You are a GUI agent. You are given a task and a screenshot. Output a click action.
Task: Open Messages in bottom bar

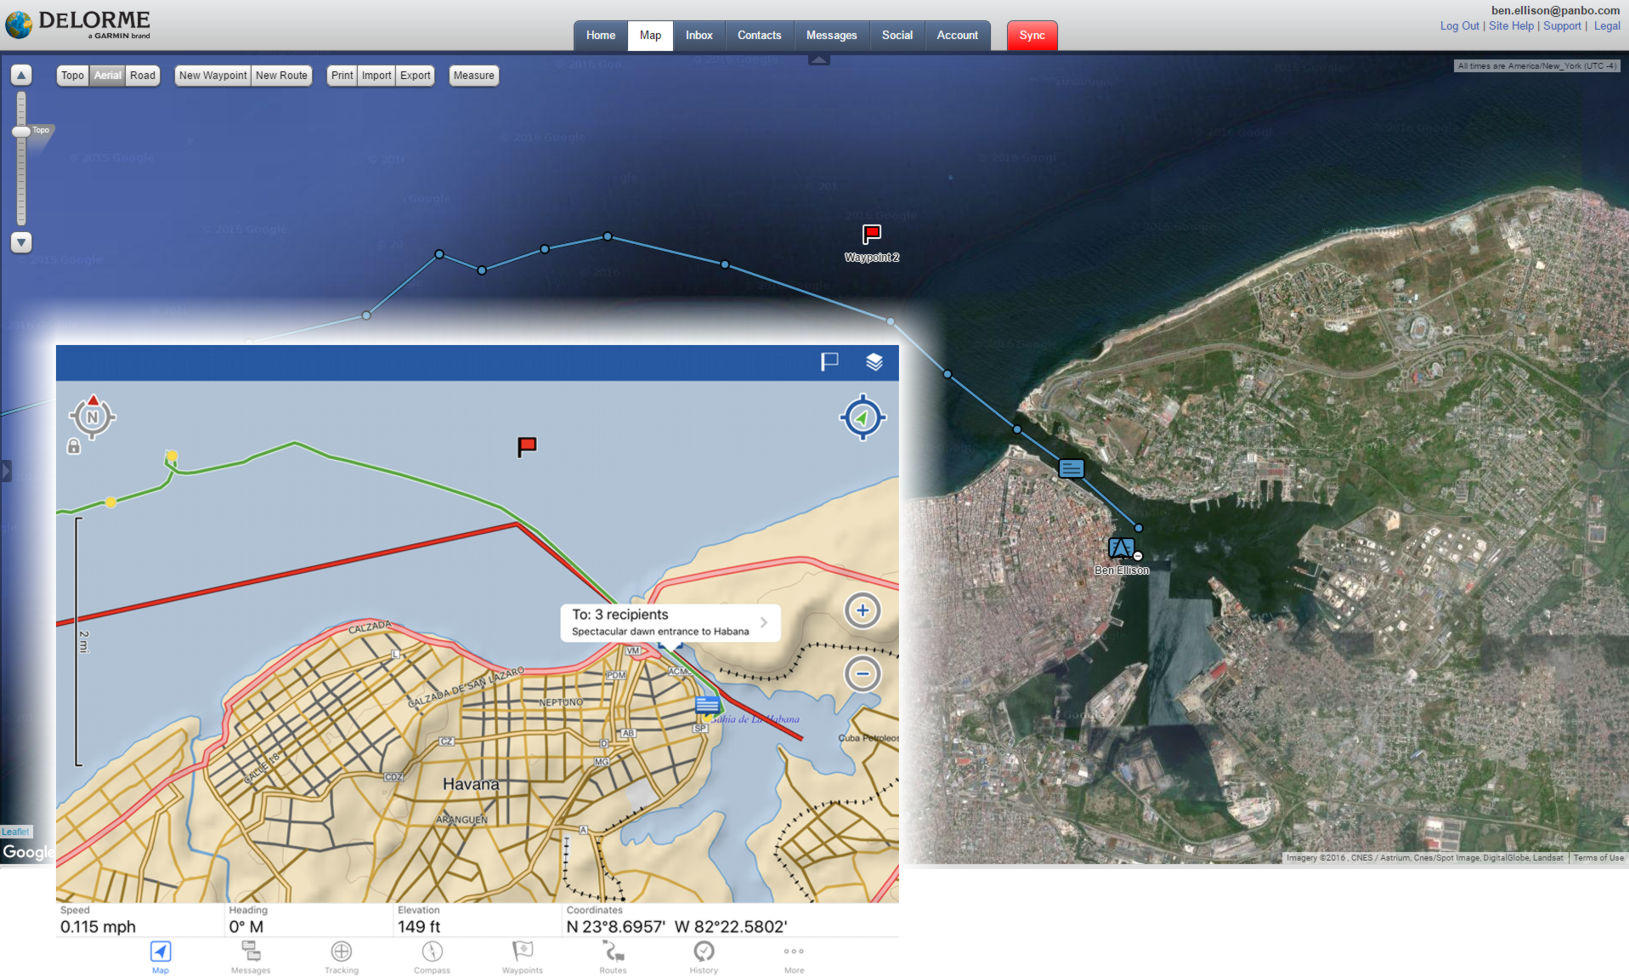pos(251,957)
